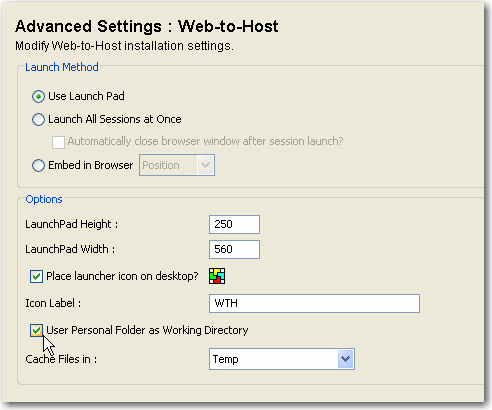Toggle User Personal Folder as Working Directory

[36, 330]
